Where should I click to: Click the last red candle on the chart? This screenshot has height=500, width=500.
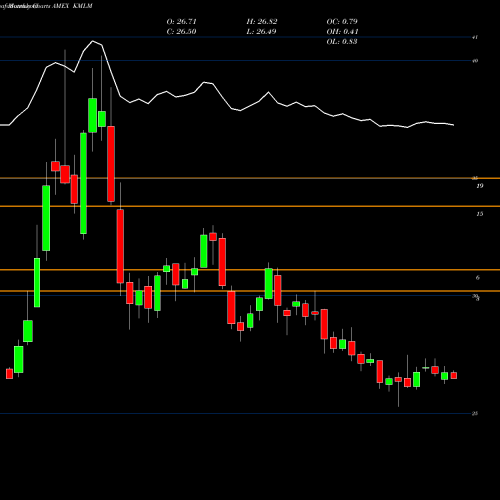454,376
